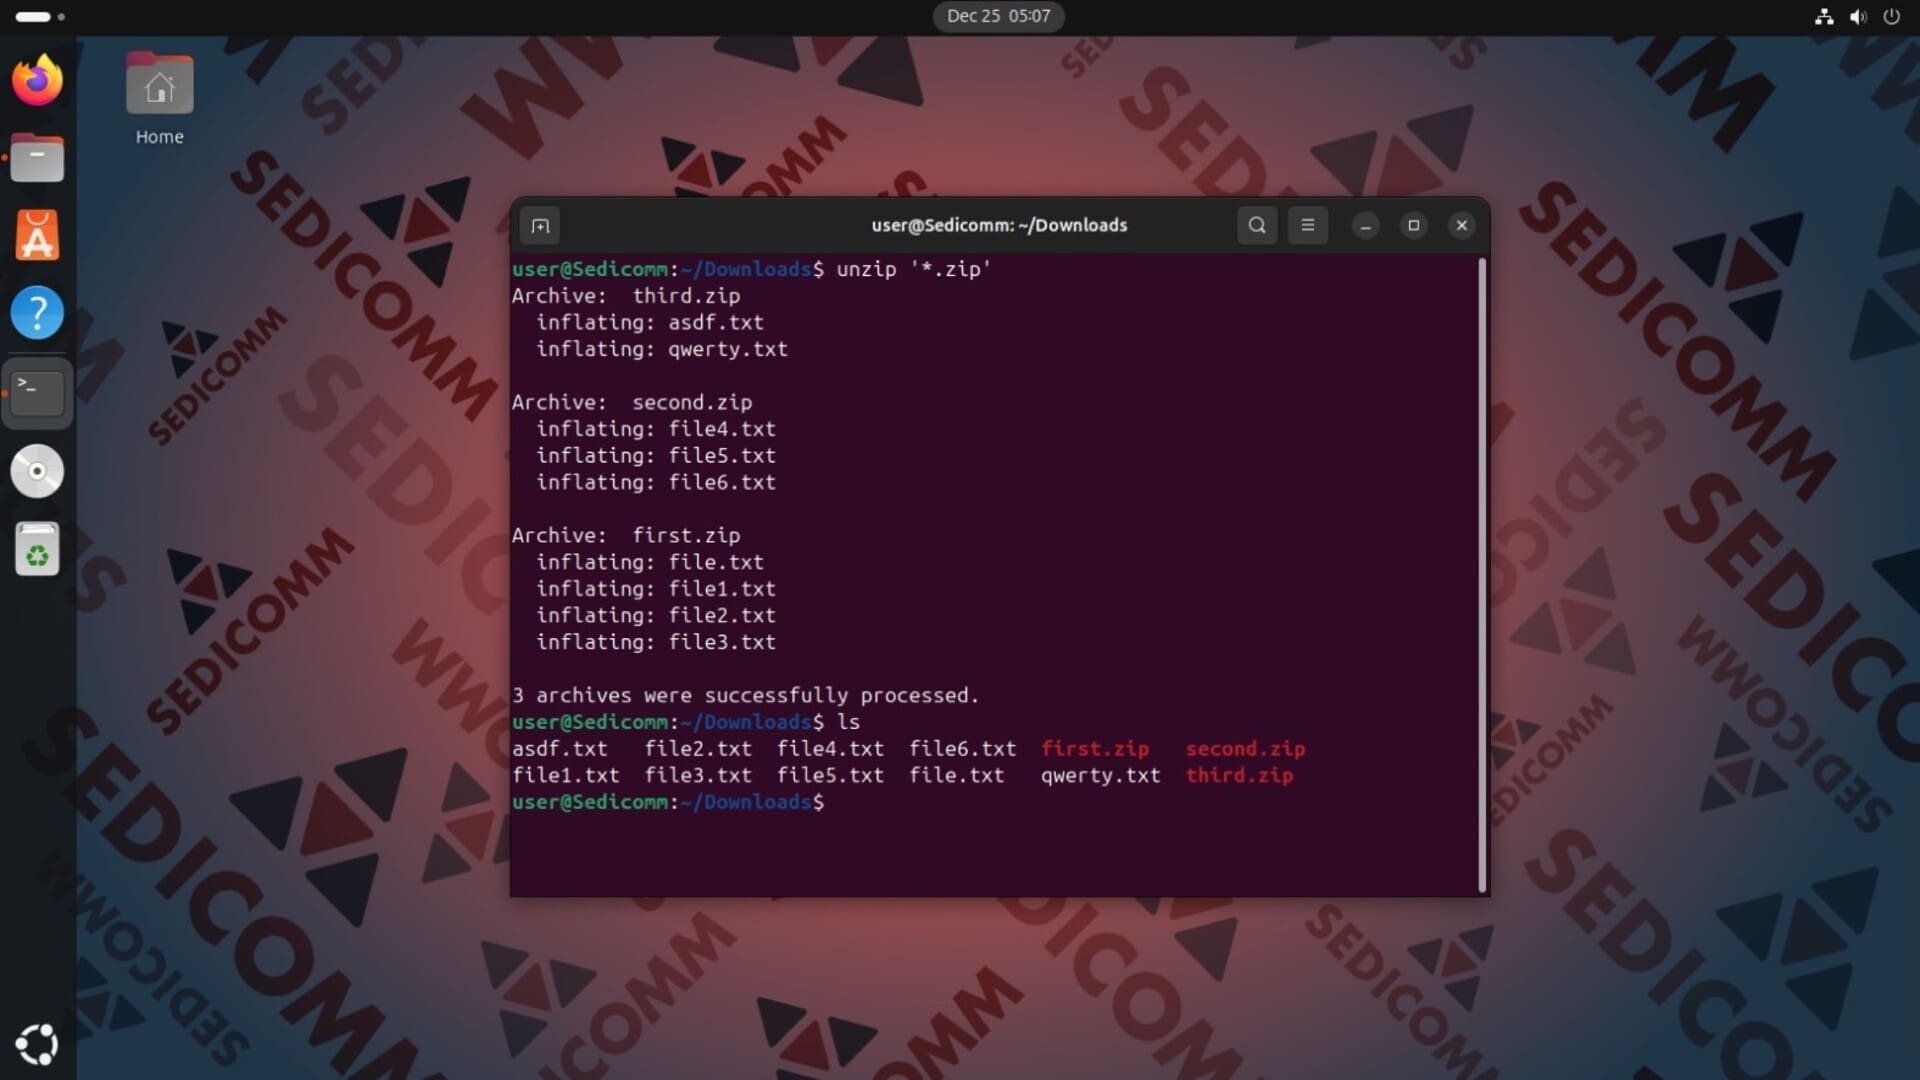The height and width of the screenshot is (1080, 1920).
Task: Open Ubuntu App Center dock icon
Action: click(x=37, y=236)
